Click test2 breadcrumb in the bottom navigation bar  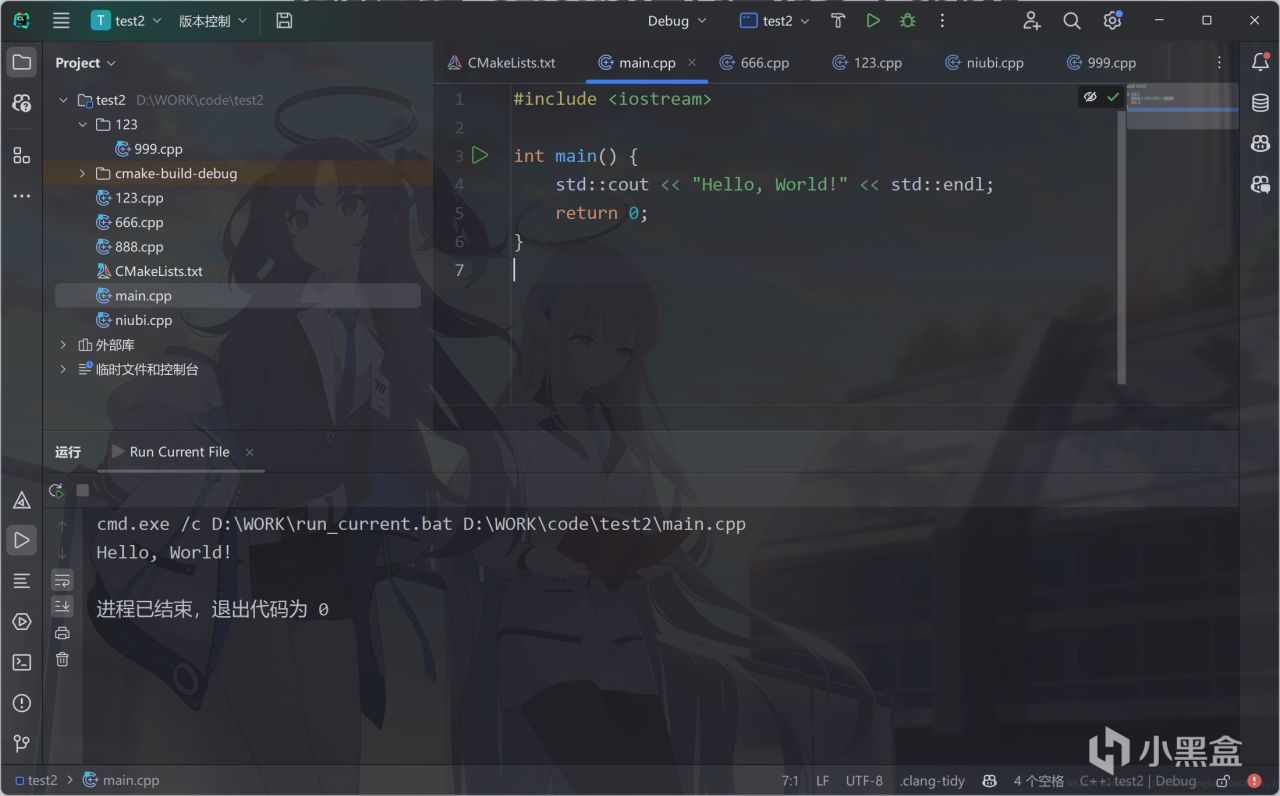[34, 780]
